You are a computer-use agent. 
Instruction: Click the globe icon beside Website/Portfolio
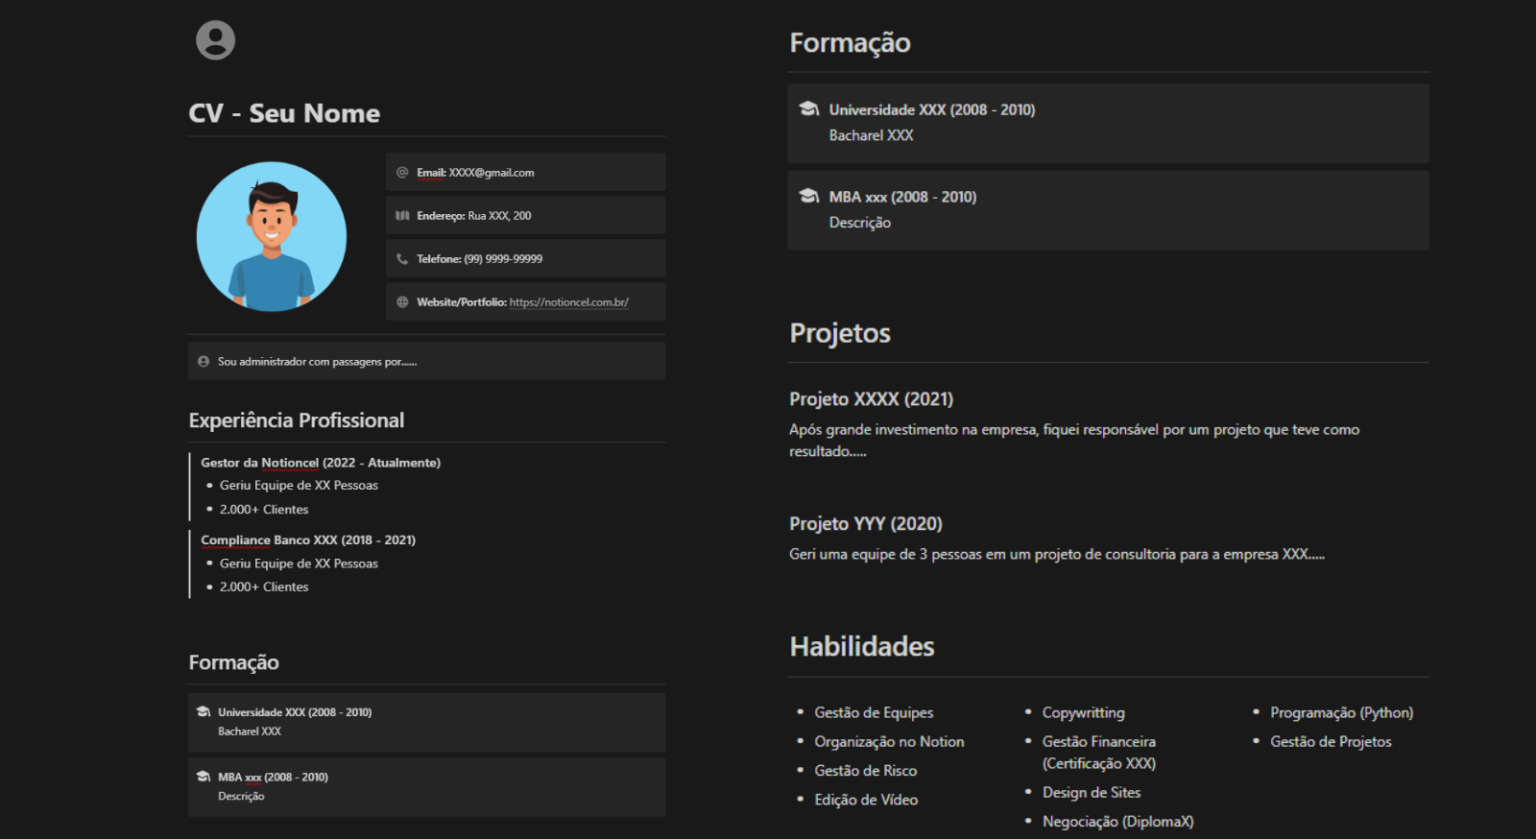pos(402,302)
